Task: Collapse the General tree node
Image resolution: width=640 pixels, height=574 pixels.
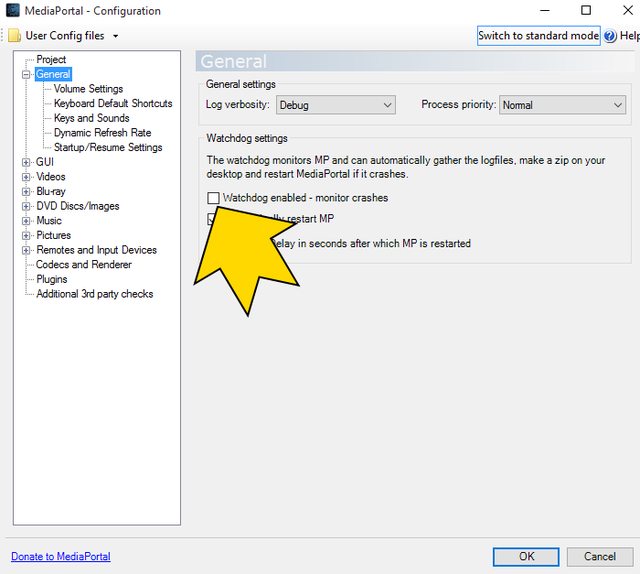Action: click(26, 75)
